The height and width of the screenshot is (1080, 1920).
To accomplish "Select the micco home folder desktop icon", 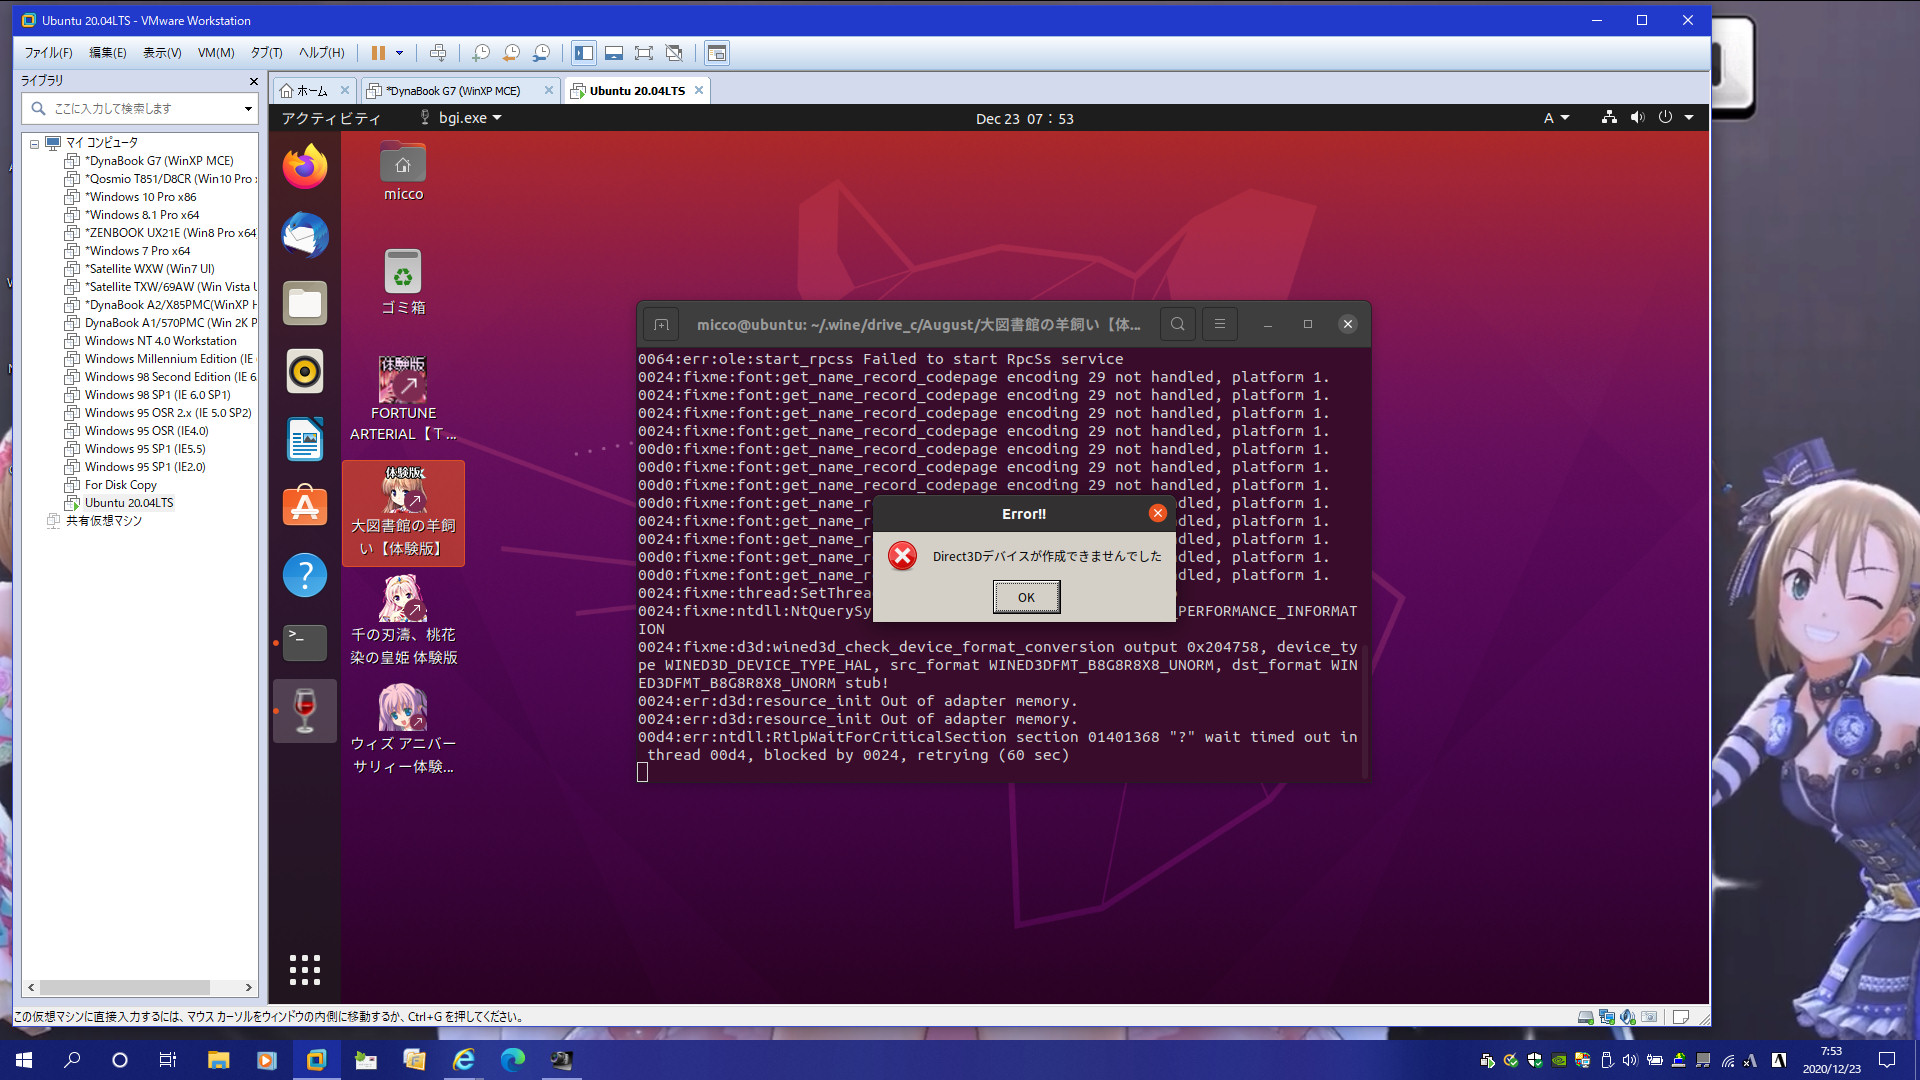I will click(403, 172).
